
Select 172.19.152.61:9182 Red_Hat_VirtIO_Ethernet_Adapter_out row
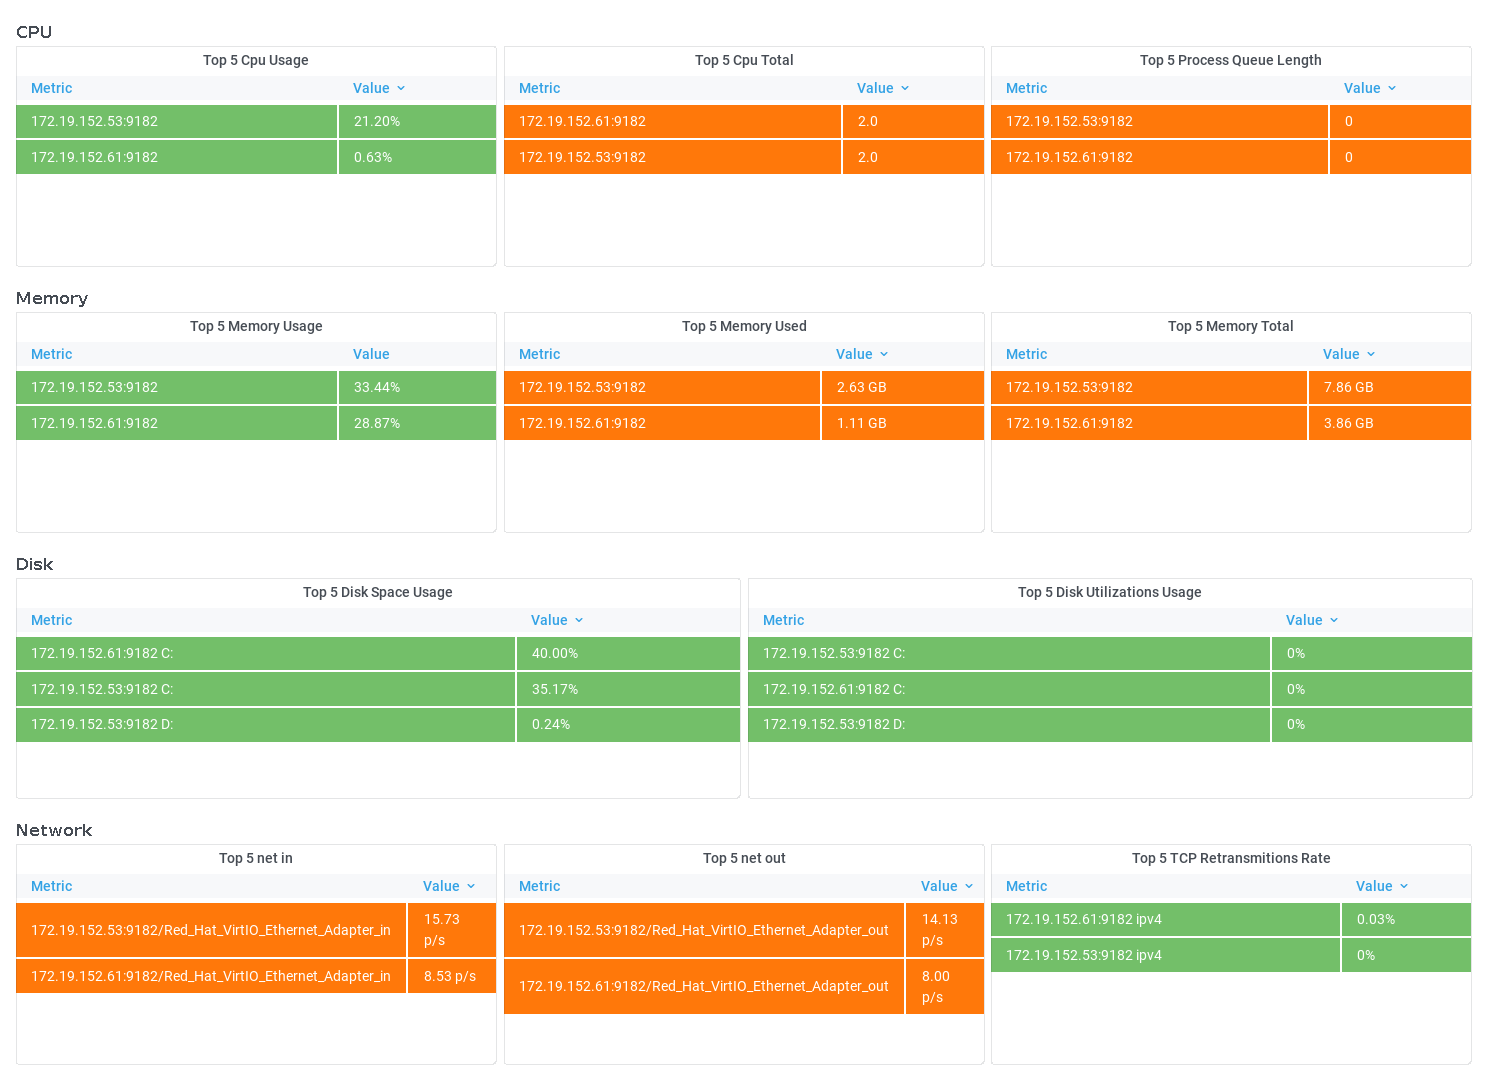pyautogui.click(x=744, y=987)
